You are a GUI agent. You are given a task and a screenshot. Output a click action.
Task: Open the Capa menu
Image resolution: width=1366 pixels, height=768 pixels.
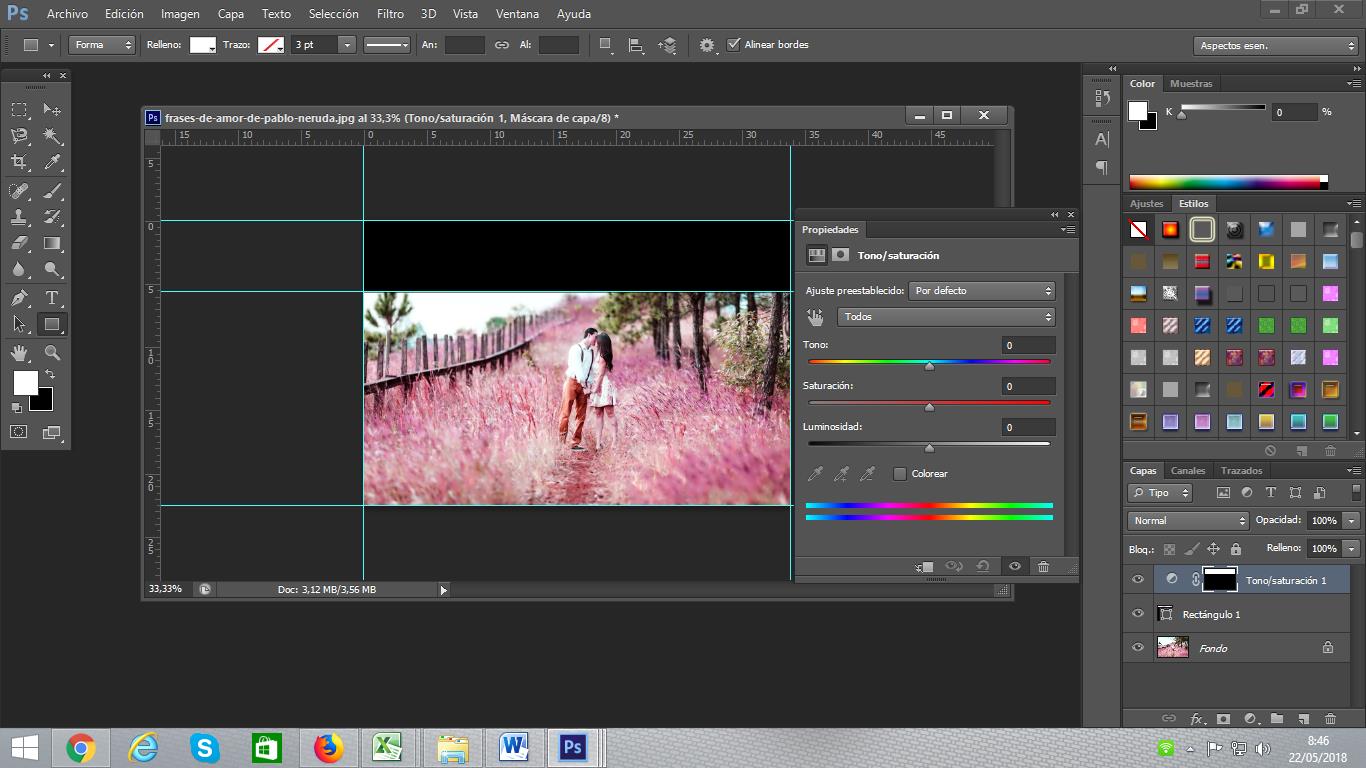pos(231,14)
